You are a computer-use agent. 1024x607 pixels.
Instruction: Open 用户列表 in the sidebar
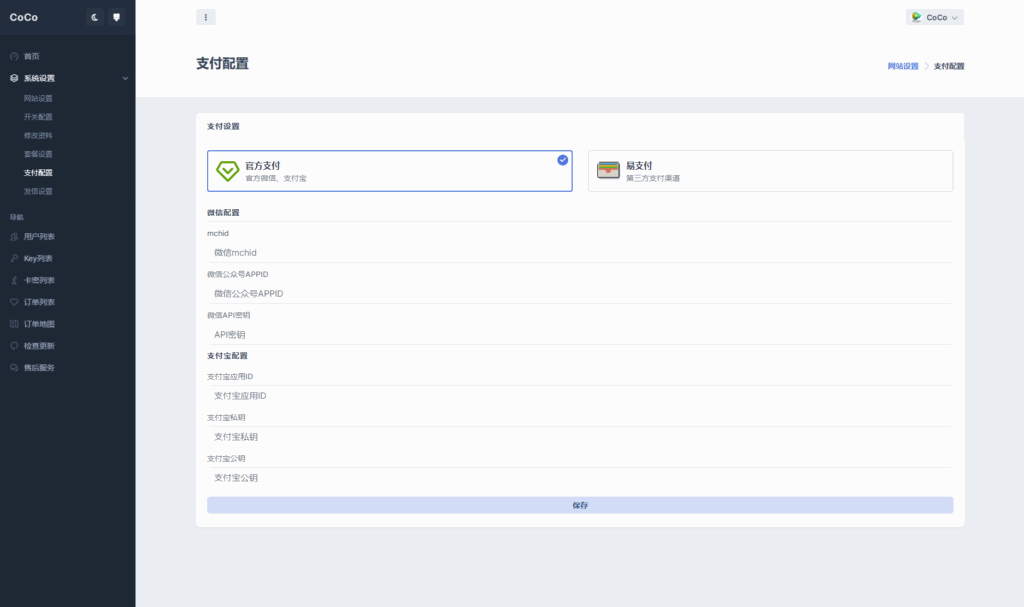(x=39, y=236)
